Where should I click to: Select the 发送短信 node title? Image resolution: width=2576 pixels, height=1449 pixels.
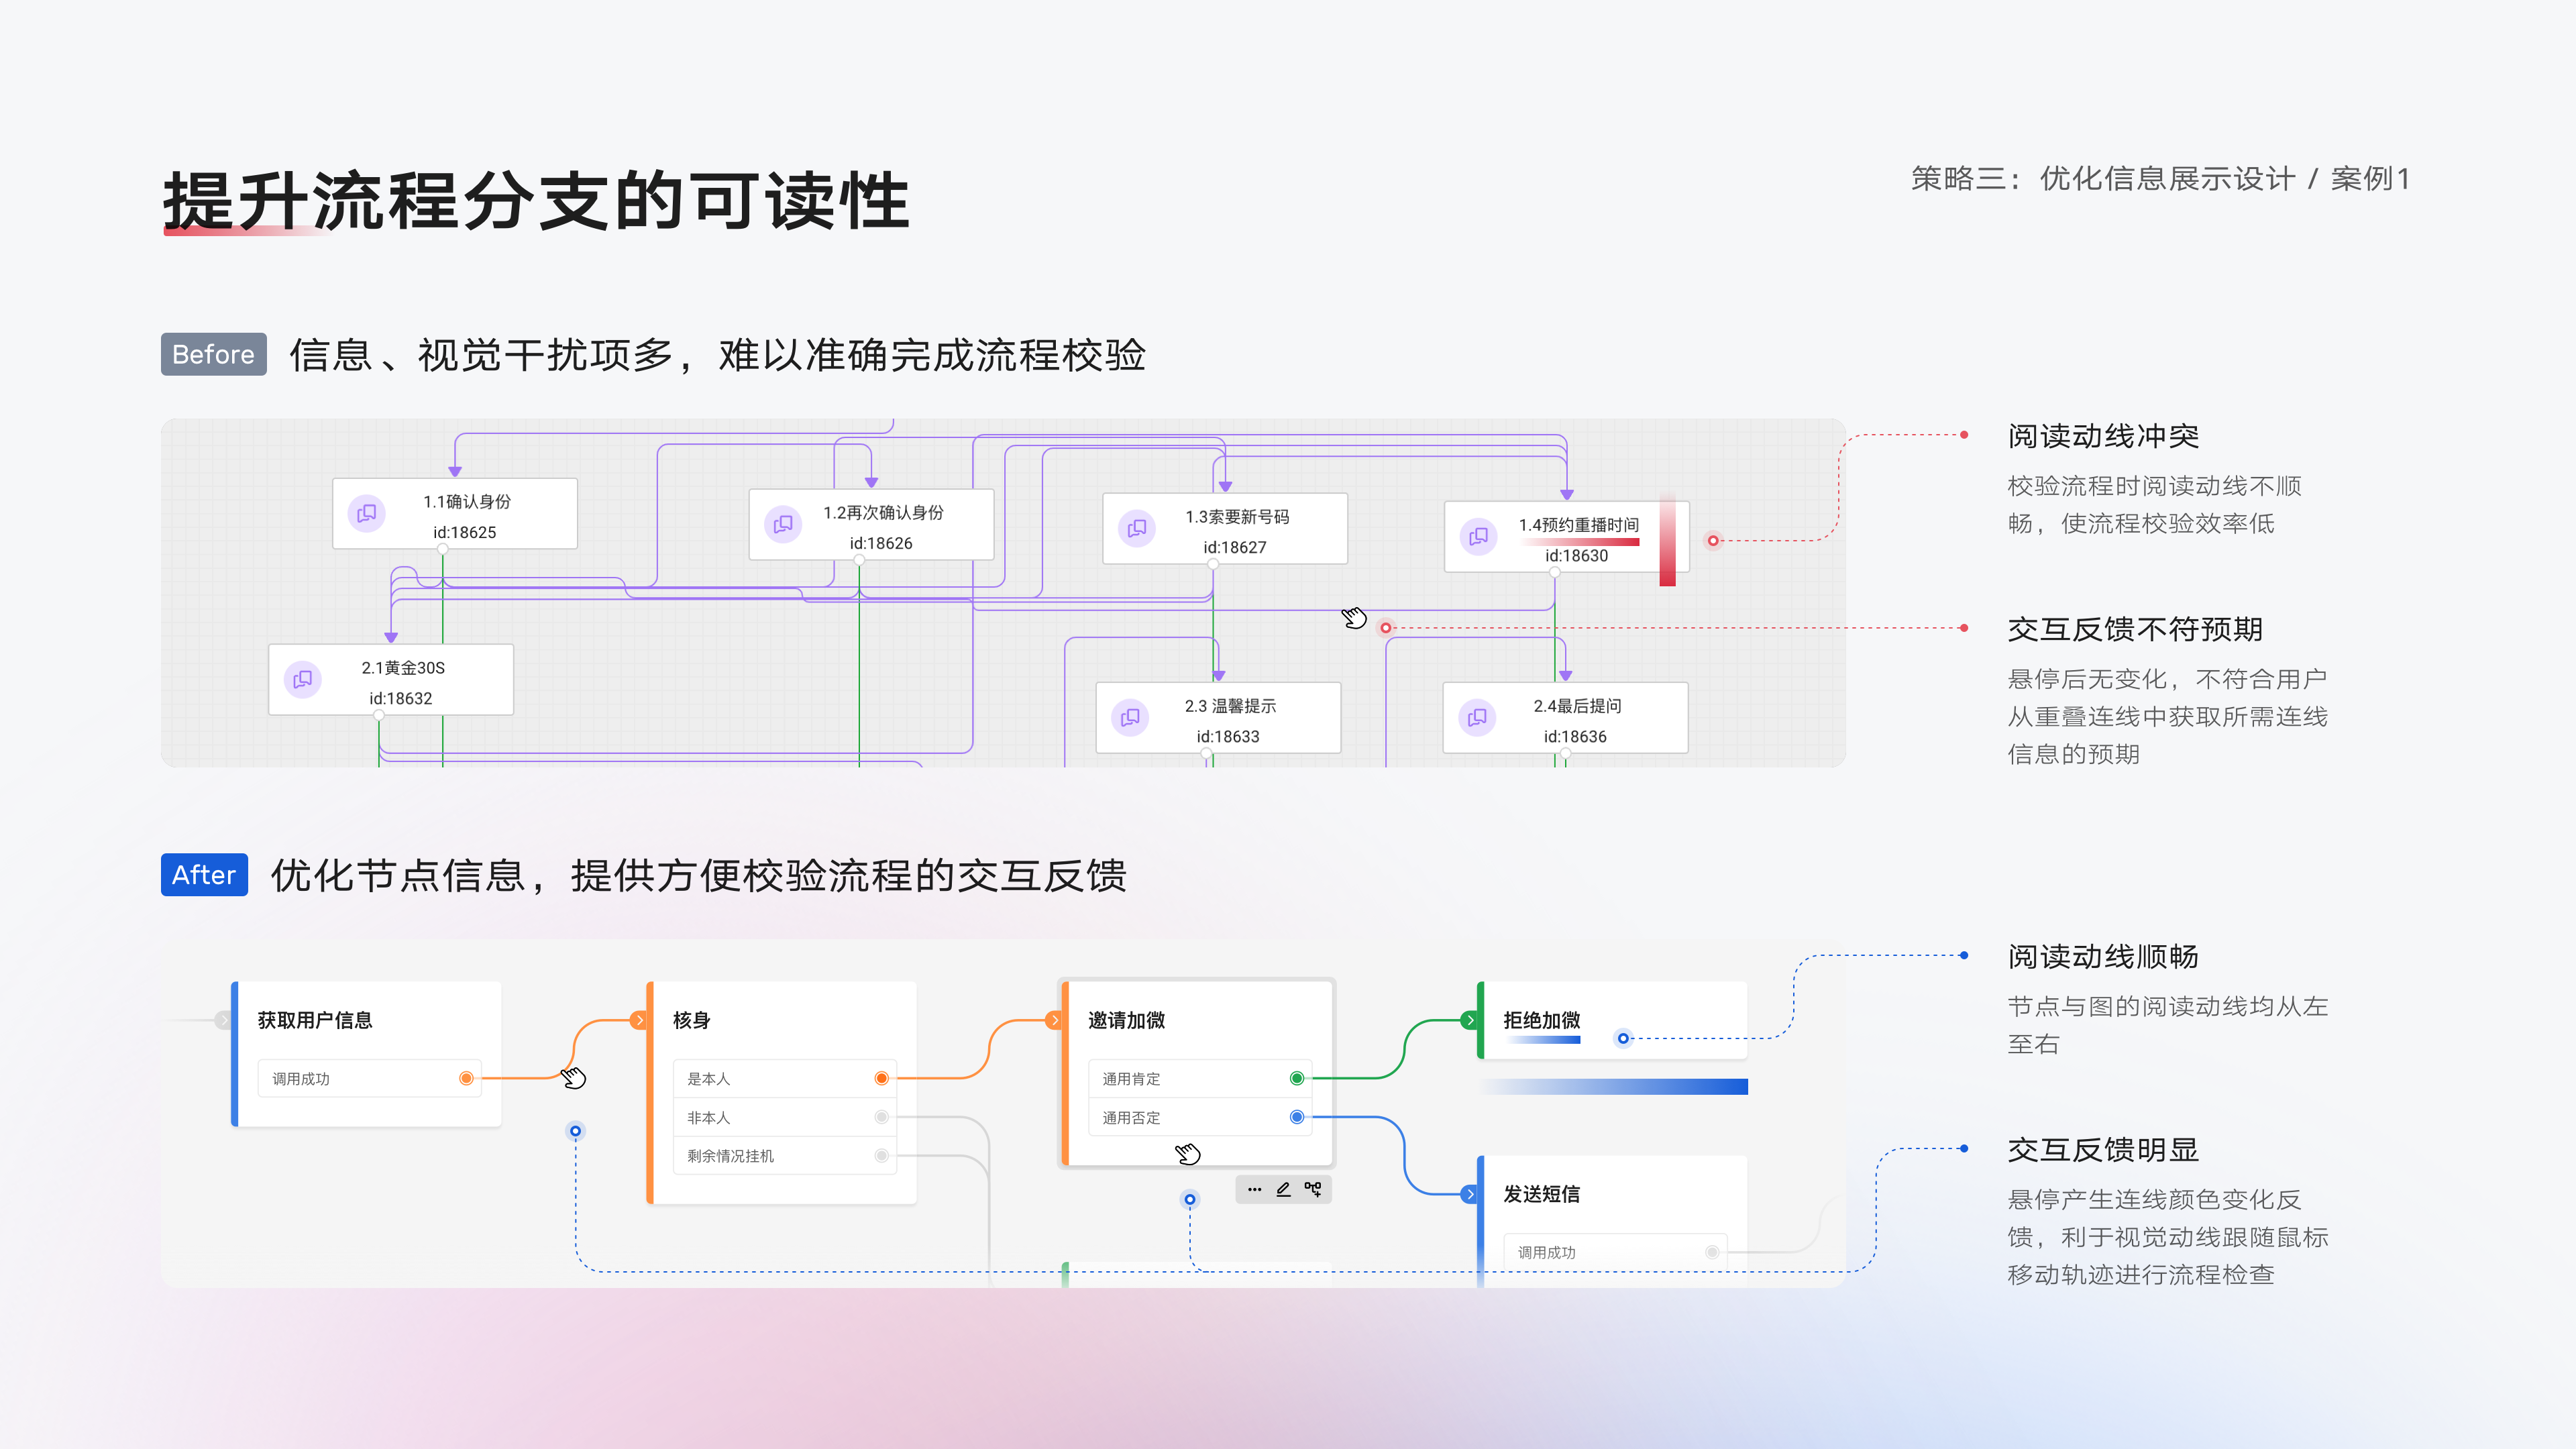pyautogui.click(x=1542, y=1194)
